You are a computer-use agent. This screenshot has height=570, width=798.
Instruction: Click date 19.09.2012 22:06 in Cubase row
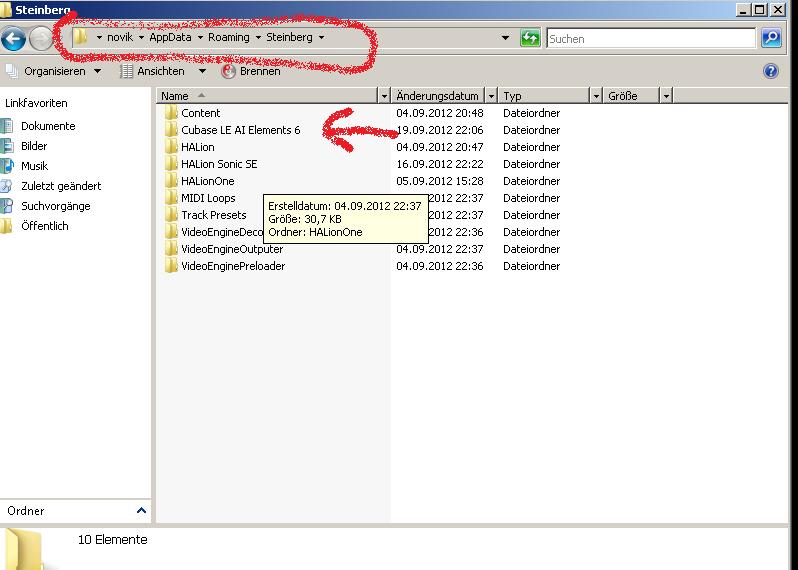[x=440, y=130]
